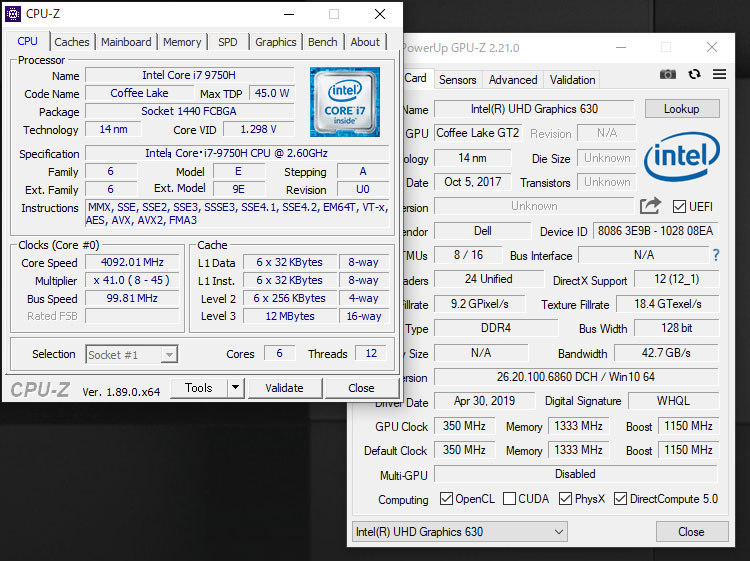Click the GPU Clock value 350 MHz
The height and width of the screenshot is (561, 750).
coord(464,426)
